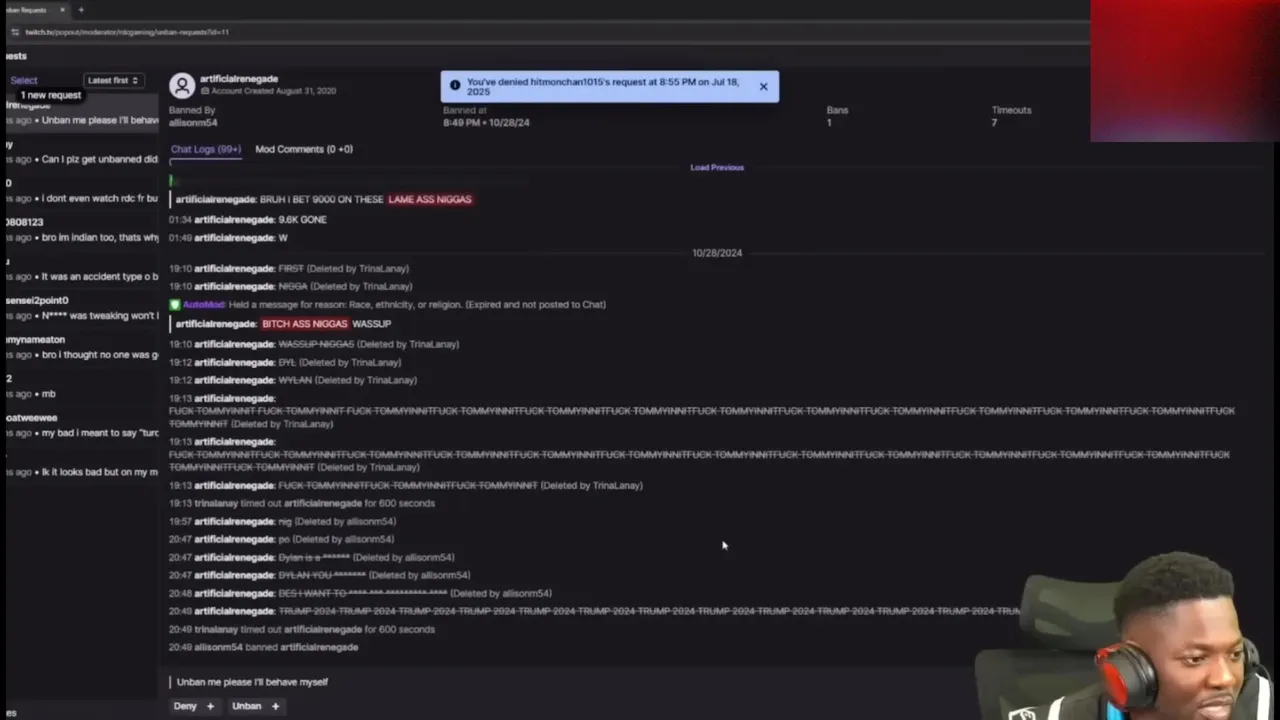
Task: Click the 1 new request pill
Action: [x=51, y=95]
